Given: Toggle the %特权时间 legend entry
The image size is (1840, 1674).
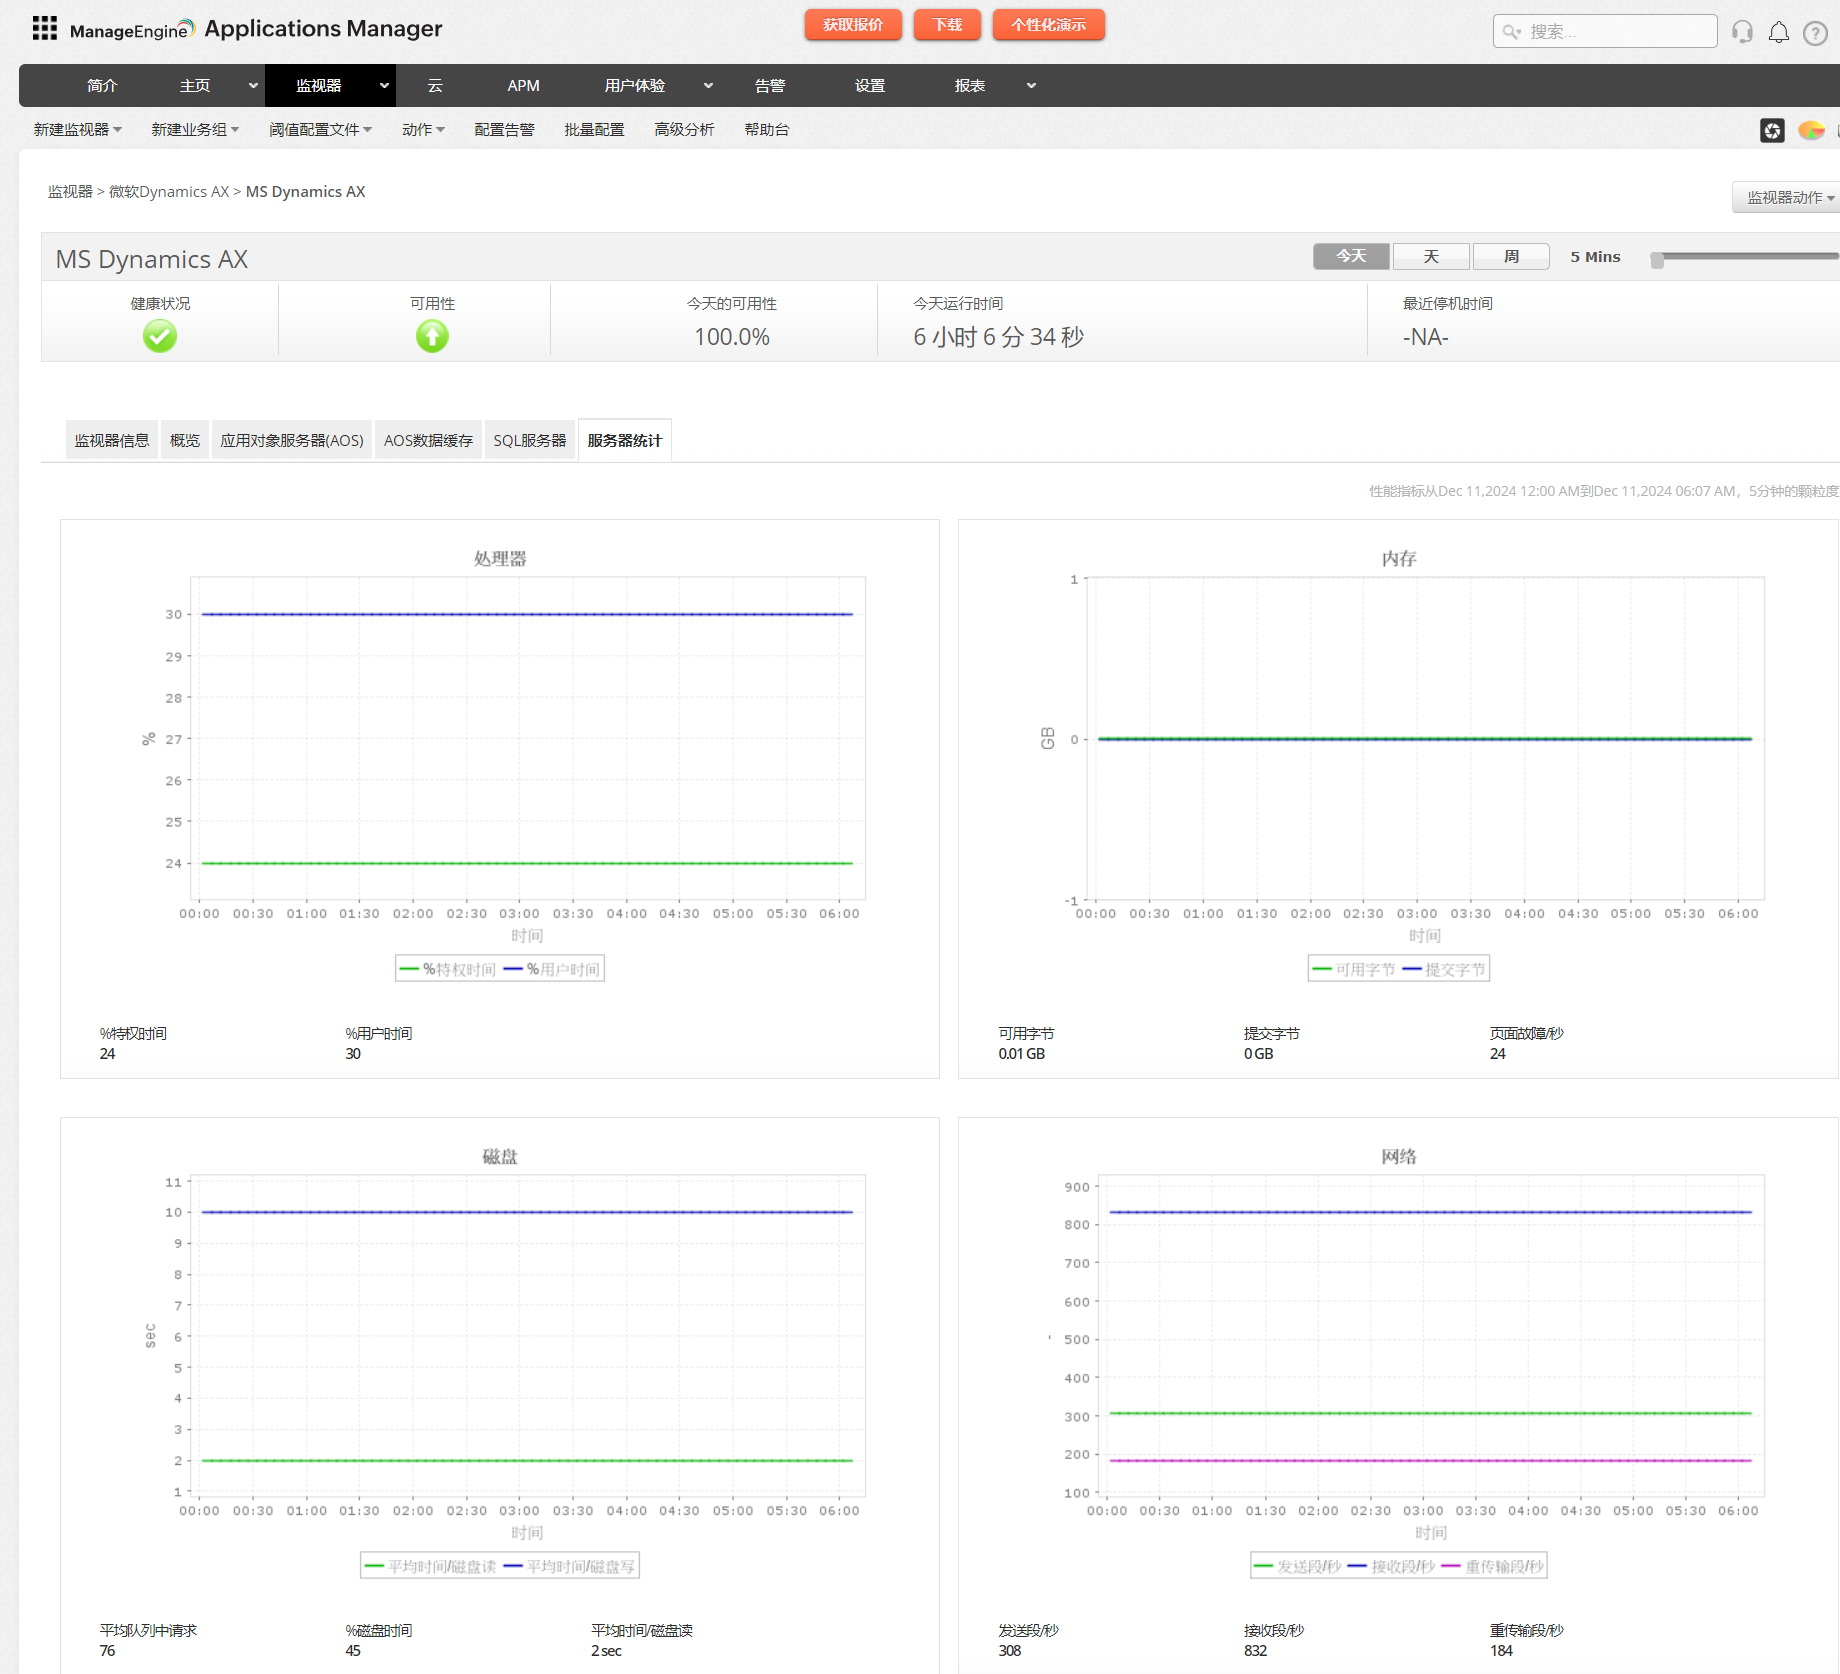Looking at the screenshot, I should pos(448,969).
